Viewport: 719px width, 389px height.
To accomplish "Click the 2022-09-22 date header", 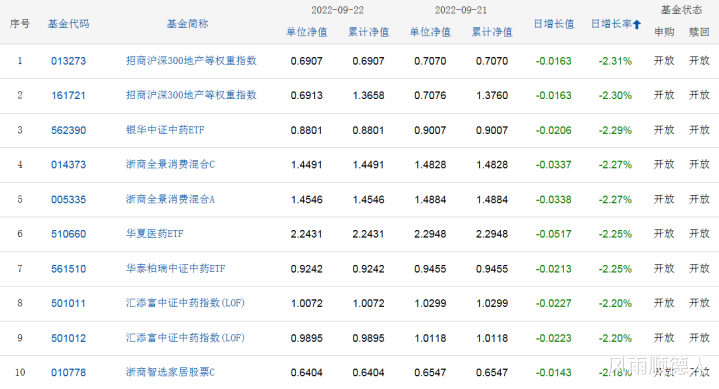I will coord(337,10).
